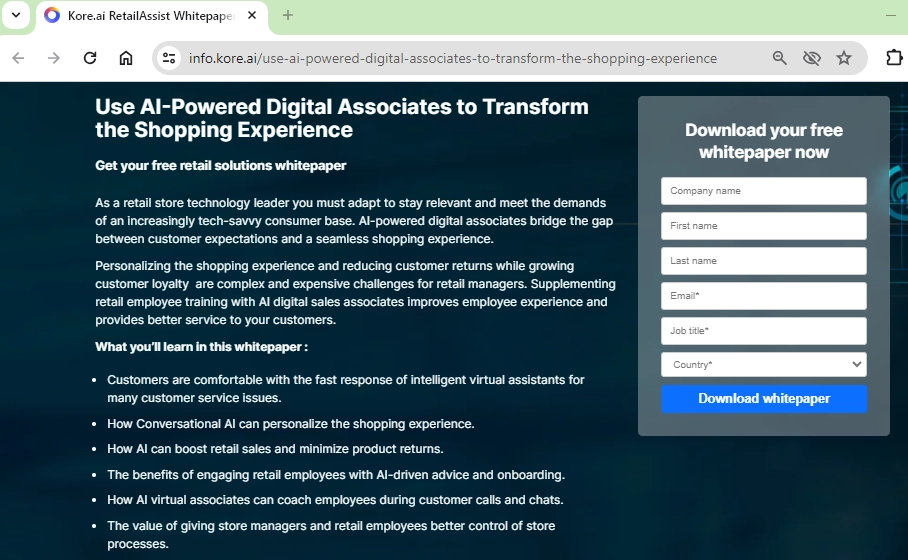908x560 pixels.
Task: Open the browser home page
Action: [x=126, y=58]
